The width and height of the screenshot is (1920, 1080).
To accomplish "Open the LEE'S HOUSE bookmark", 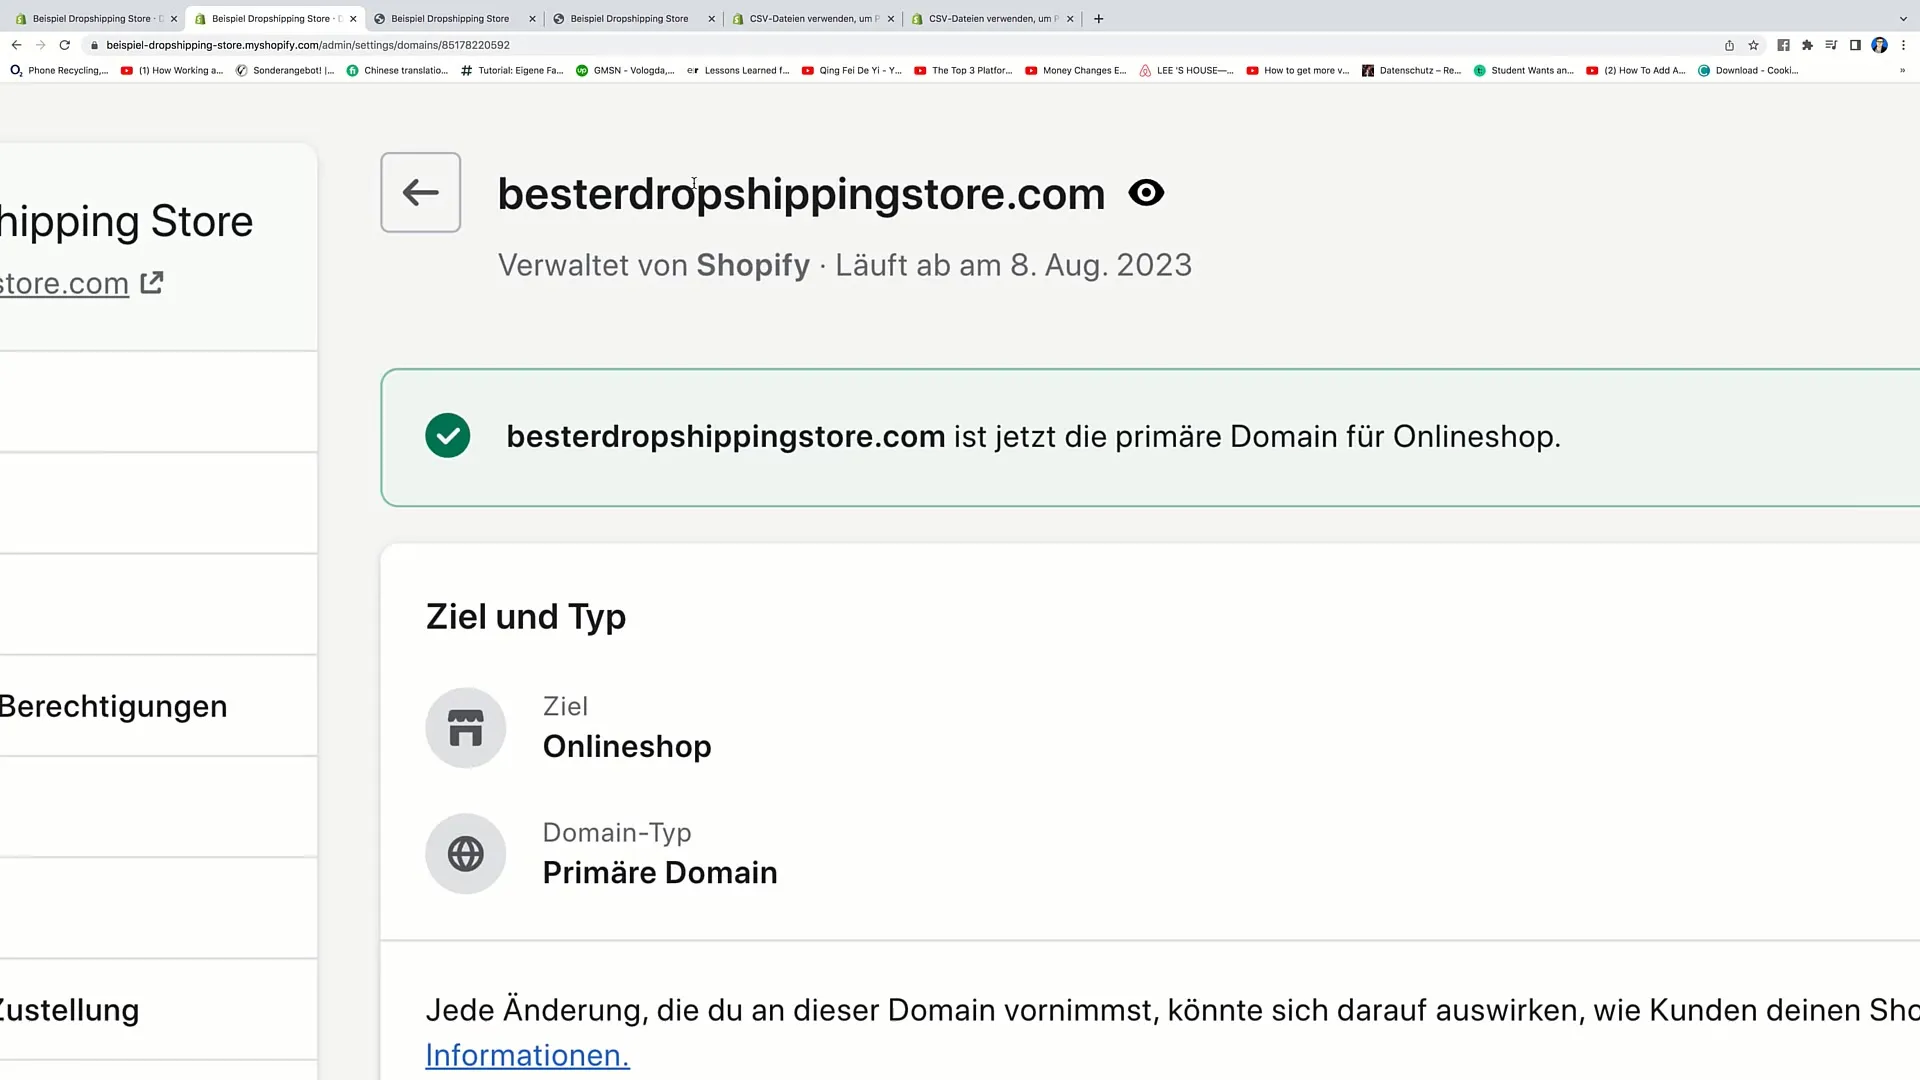I will [x=1186, y=71].
